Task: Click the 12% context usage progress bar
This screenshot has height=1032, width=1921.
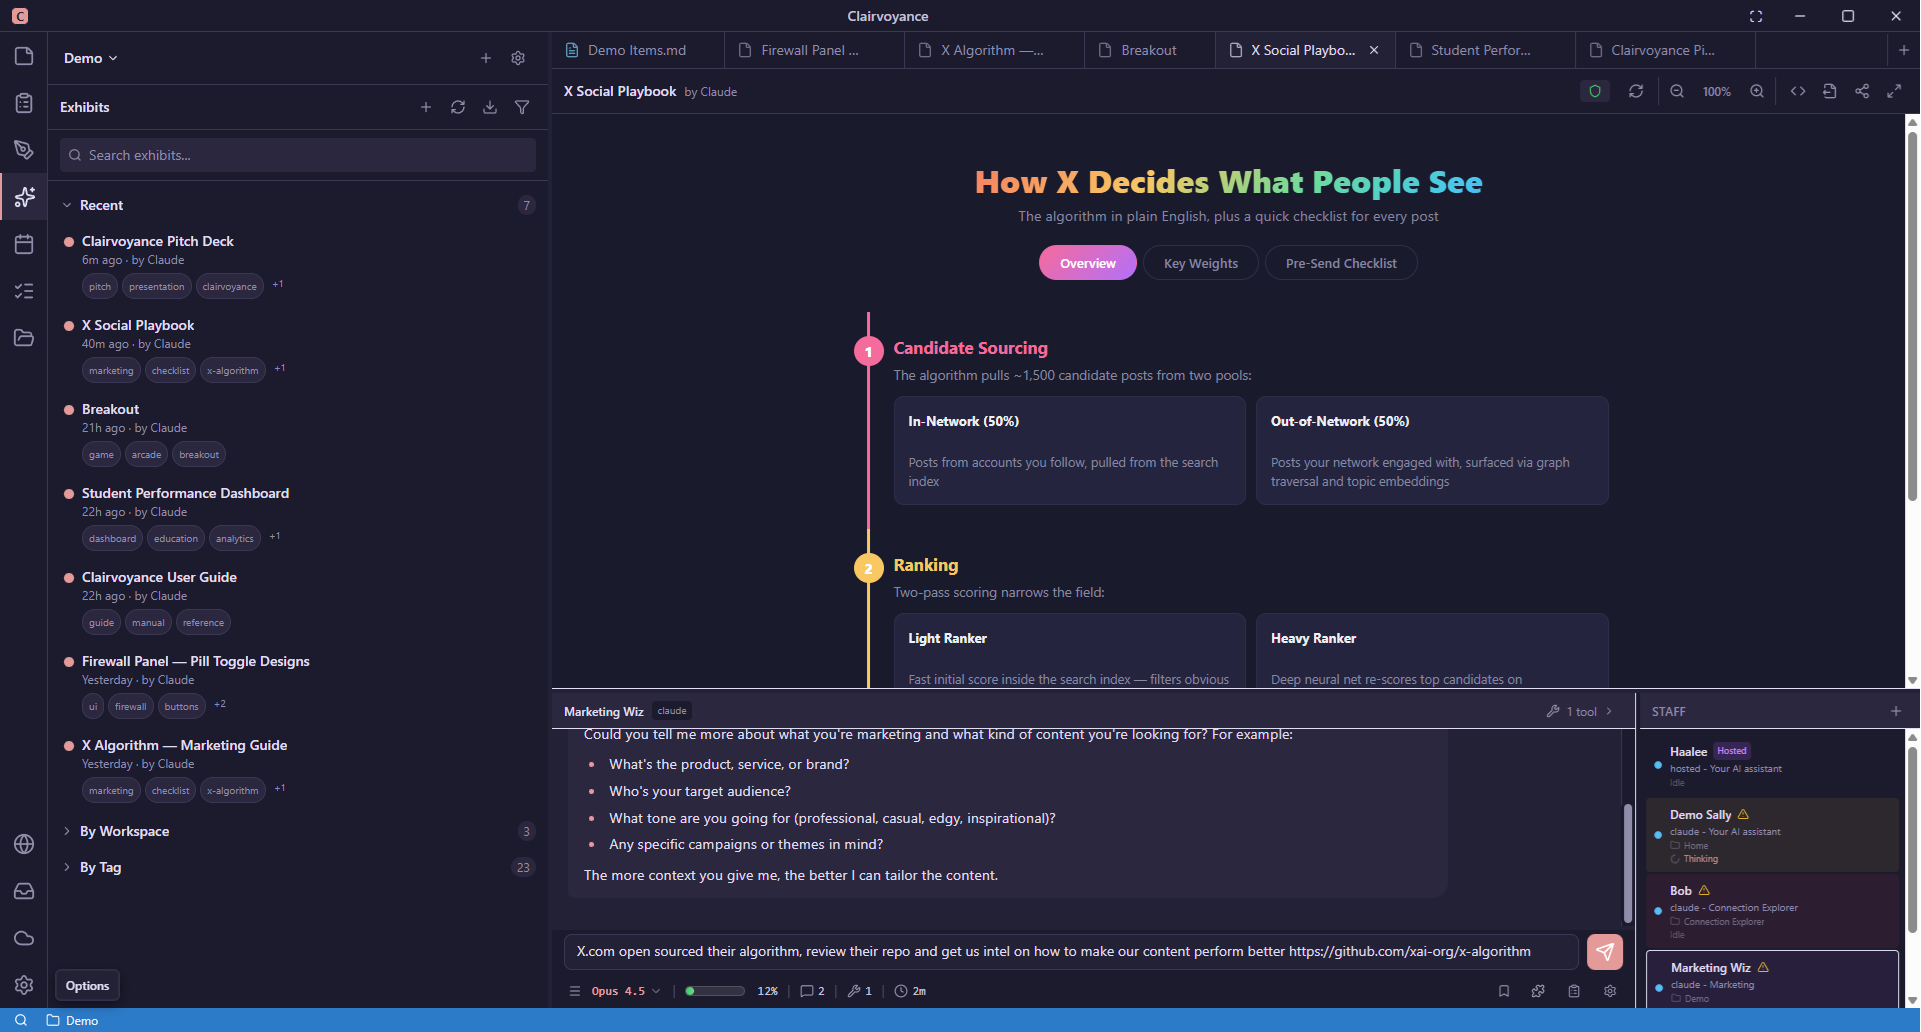Action: click(715, 991)
